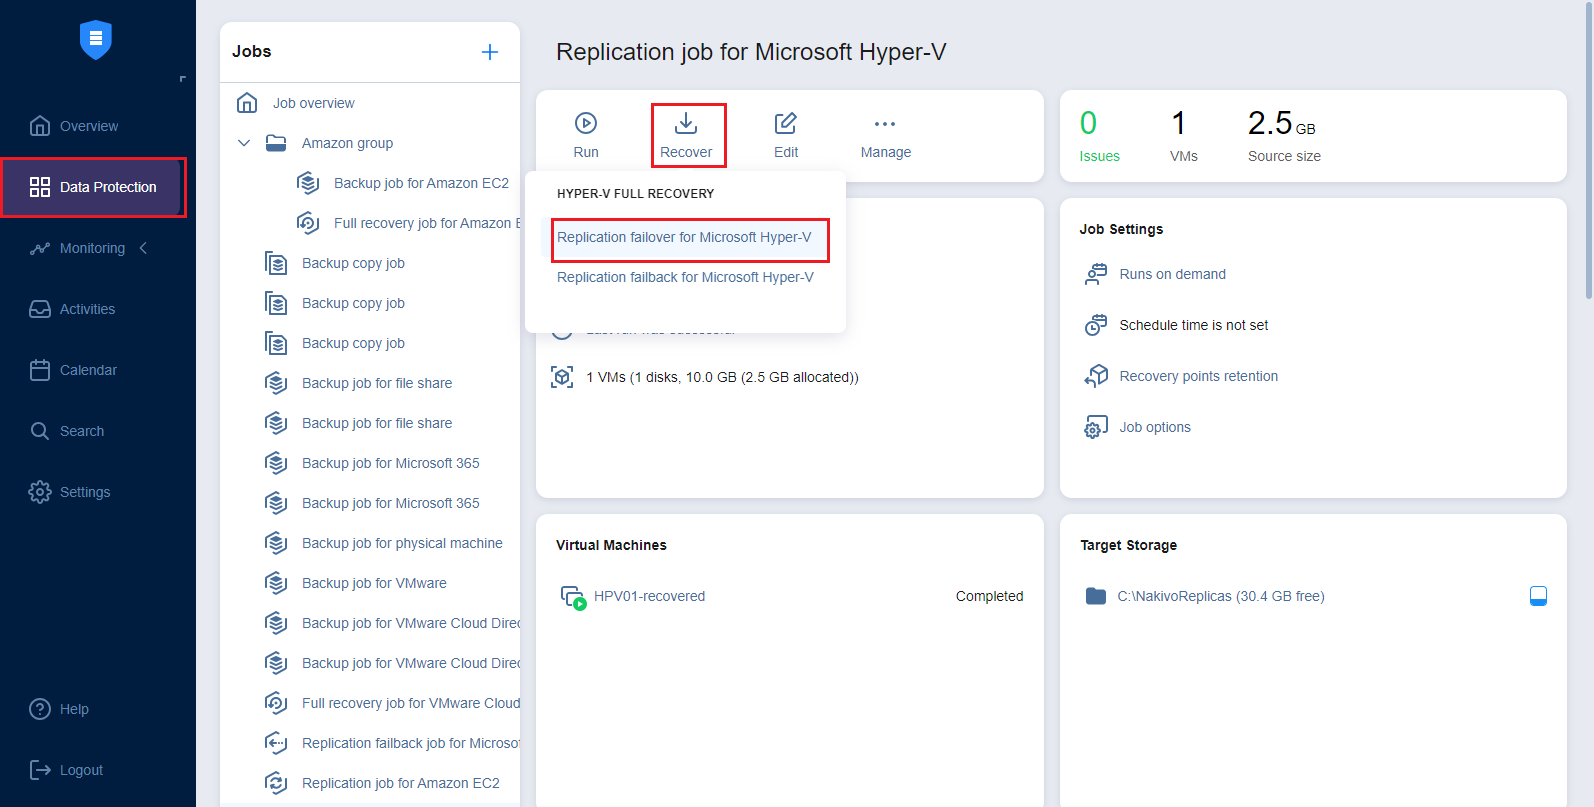This screenshot has height=807, width=1594.
Task: Click the page vertical scrollbar
Action: coord(1588,150)
